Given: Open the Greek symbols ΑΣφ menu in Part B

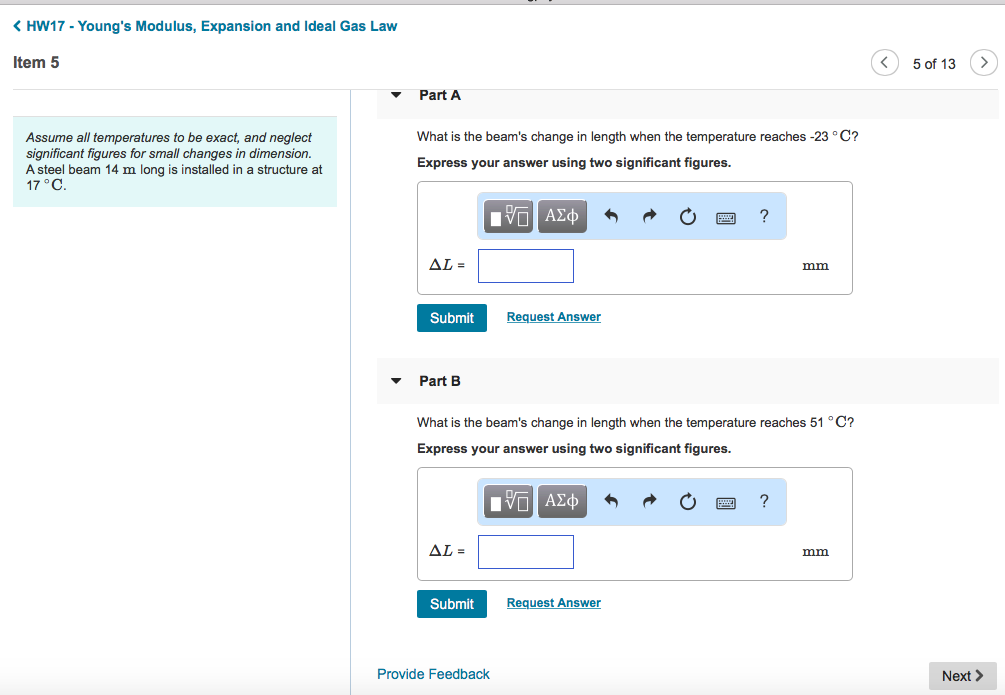Looking at the screenshot, I should tap(562, 501).
